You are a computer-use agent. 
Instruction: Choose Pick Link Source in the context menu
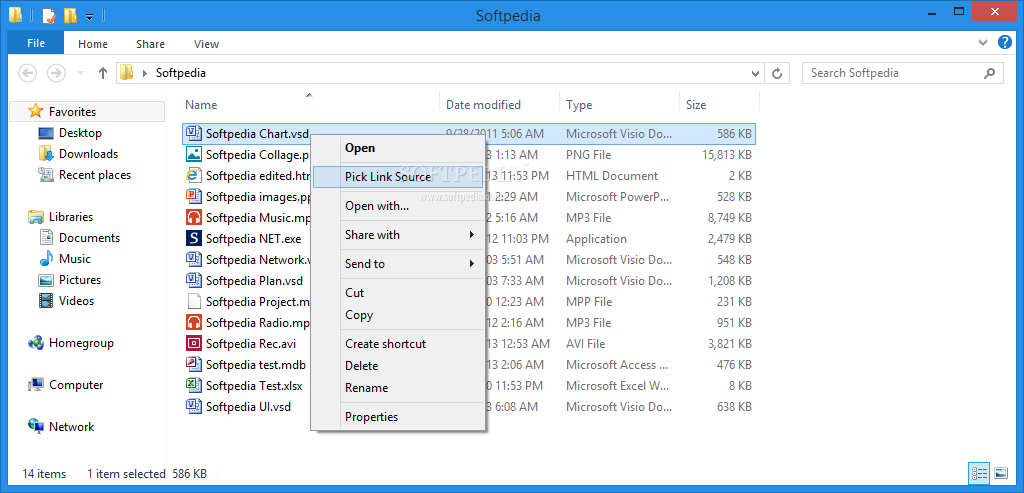click(398, 176)
